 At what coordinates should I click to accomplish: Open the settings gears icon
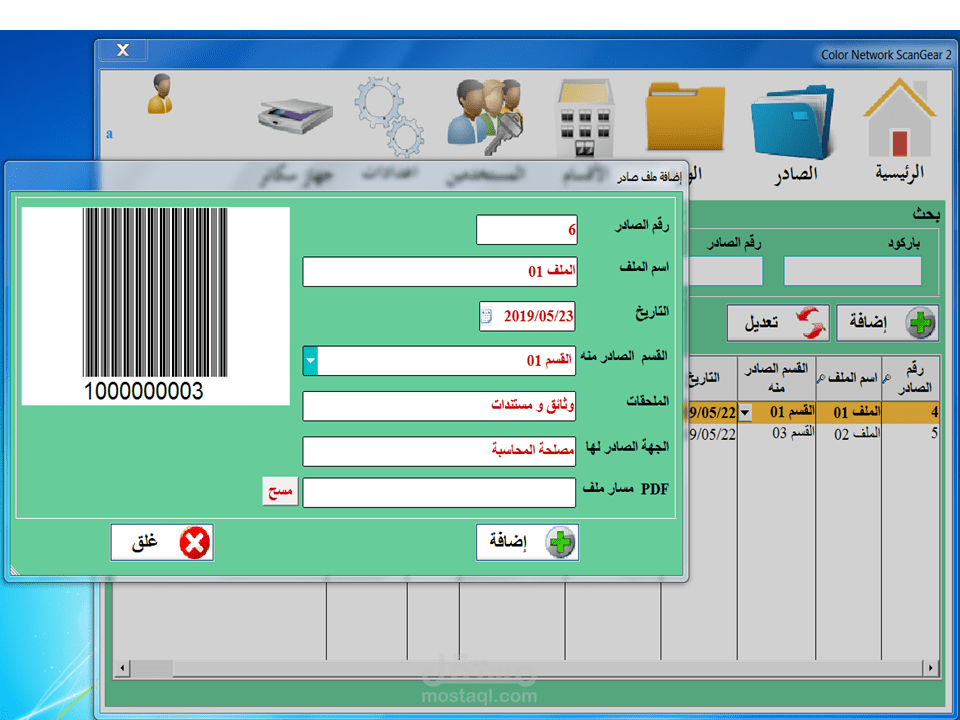click(x=389, y=116)
